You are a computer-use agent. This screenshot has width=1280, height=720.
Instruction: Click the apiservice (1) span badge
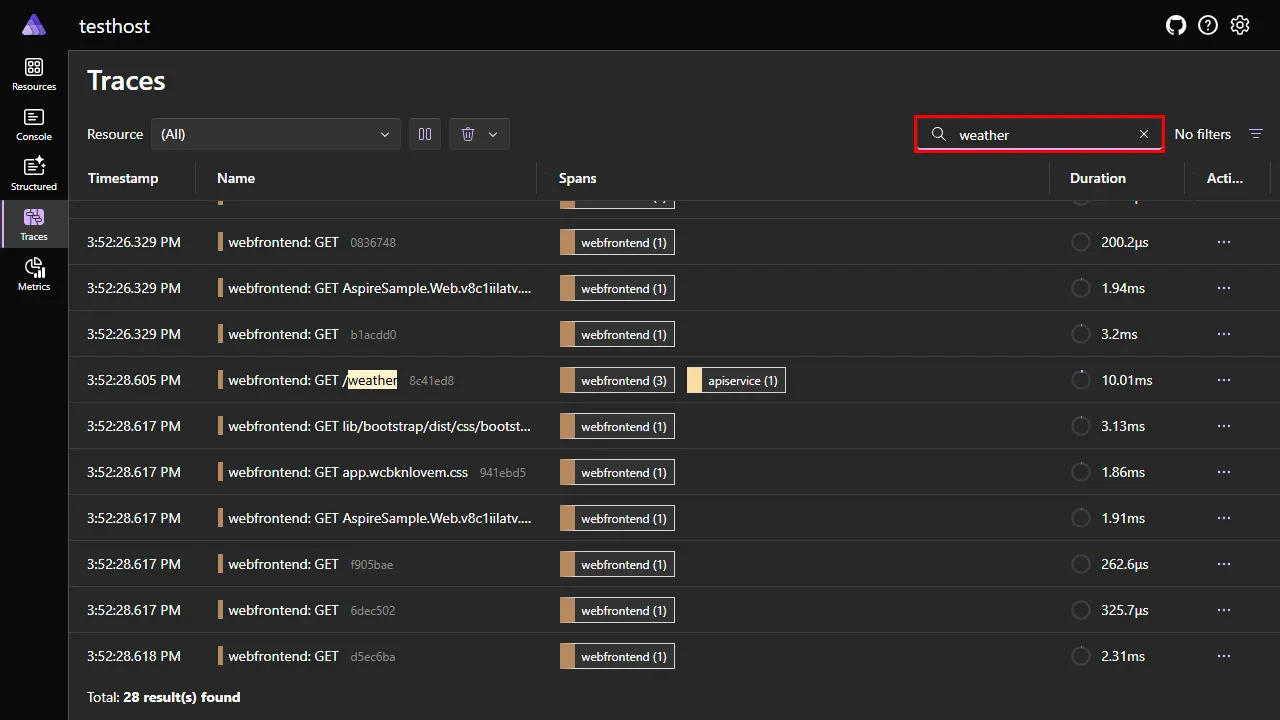pos(735,380)
